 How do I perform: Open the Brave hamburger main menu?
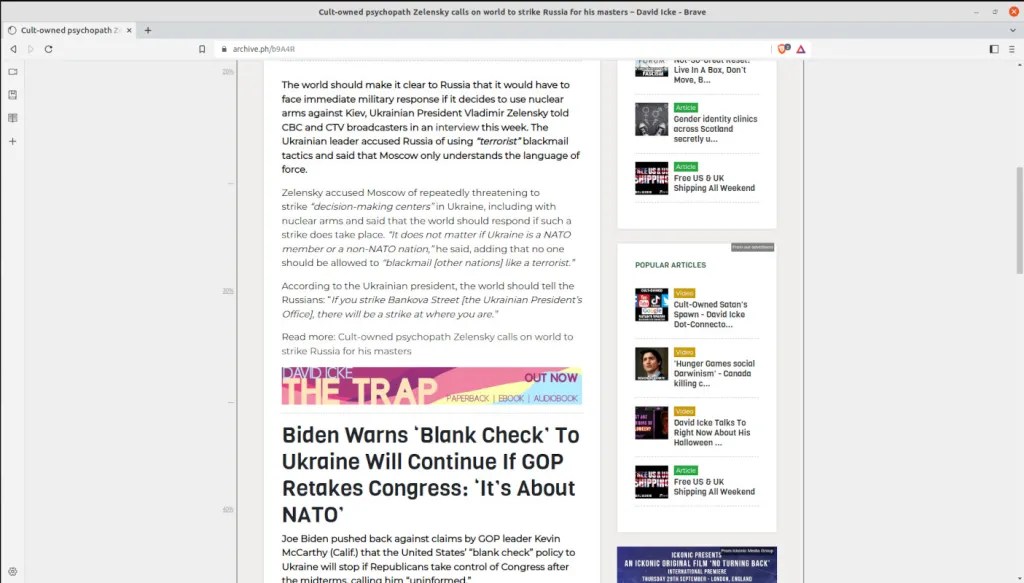[x=1011, y=49]
